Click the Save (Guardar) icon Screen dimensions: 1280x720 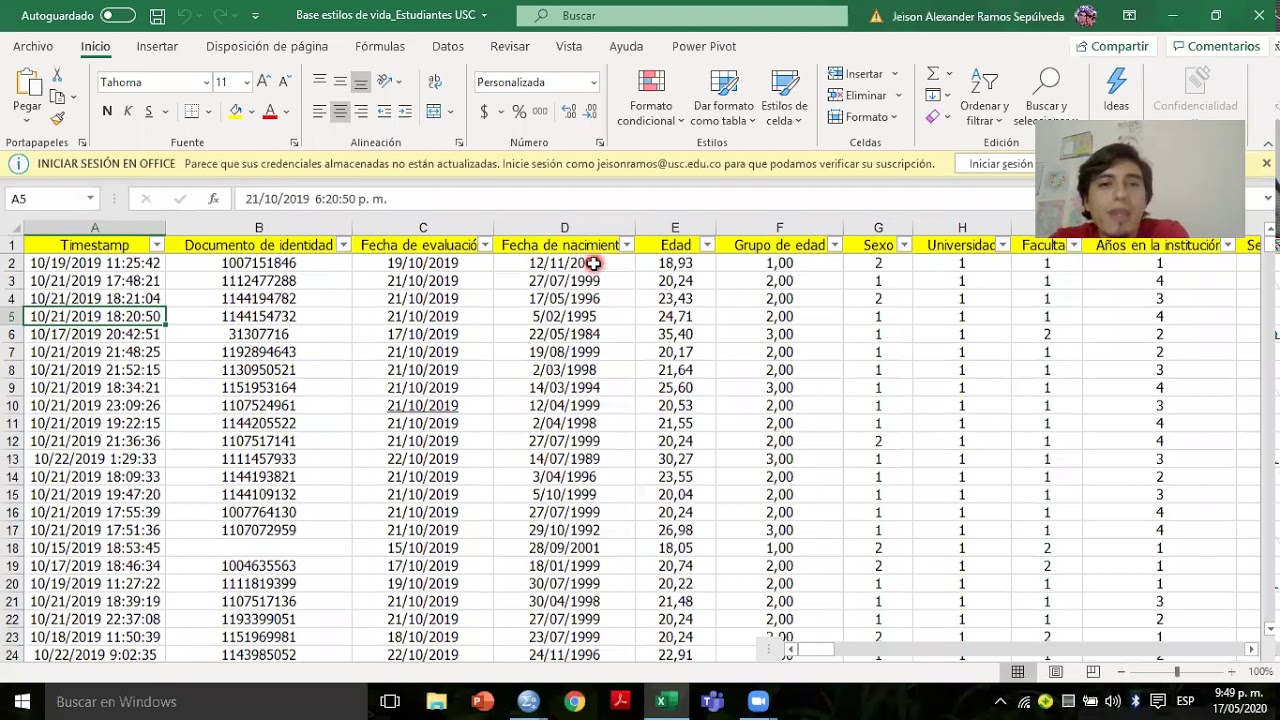[157, 16]
